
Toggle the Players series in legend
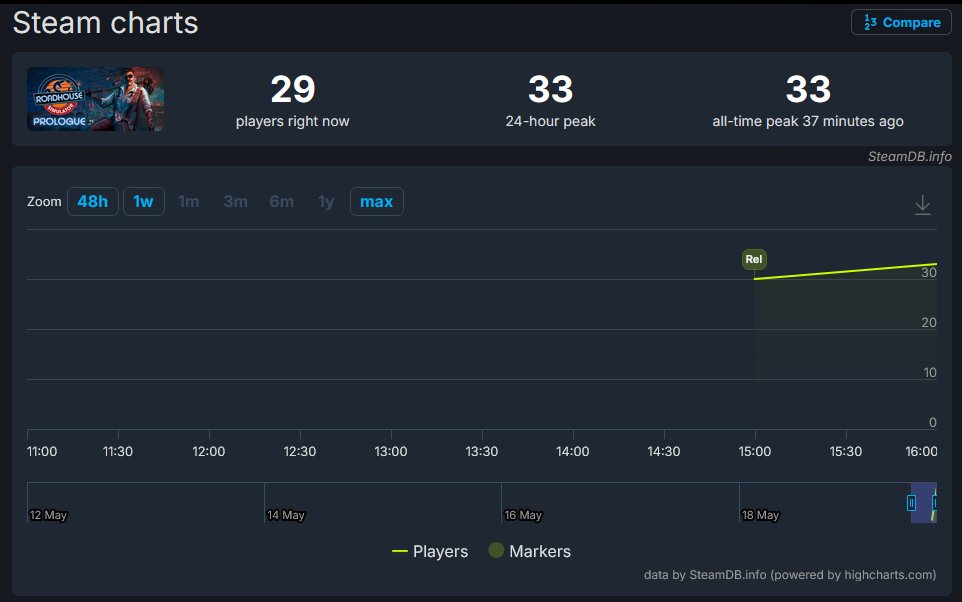click(429, 551)
